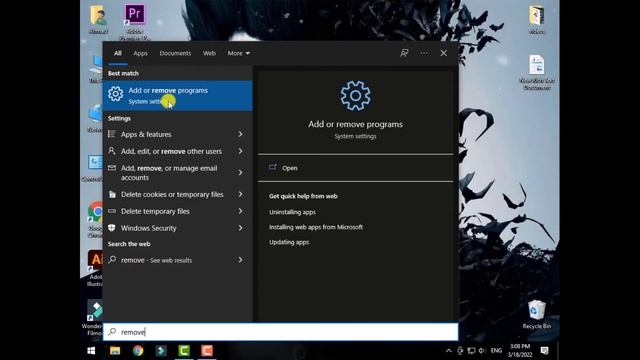The height and width of the screenshot is (360, 640).
Task: Open the More filter dropdown
Action: coord(238,53)
